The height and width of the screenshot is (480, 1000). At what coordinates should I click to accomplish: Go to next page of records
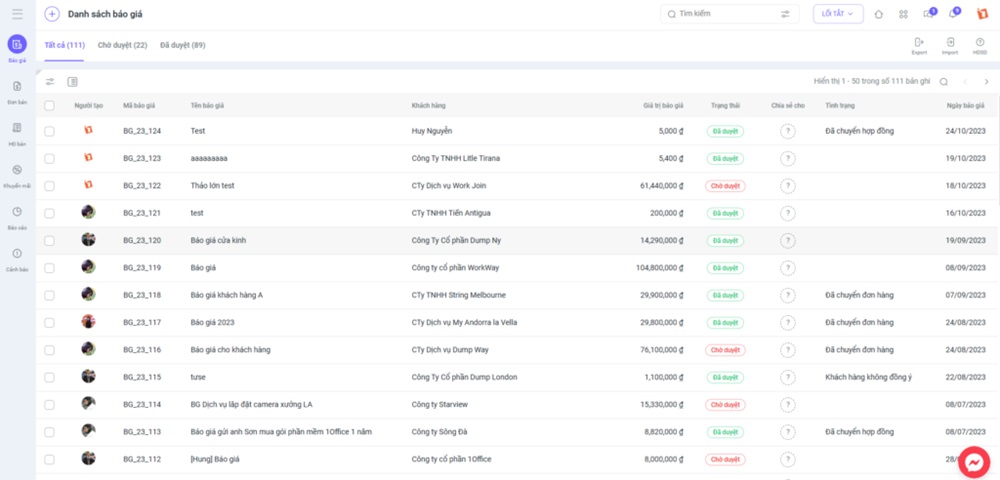986,81
